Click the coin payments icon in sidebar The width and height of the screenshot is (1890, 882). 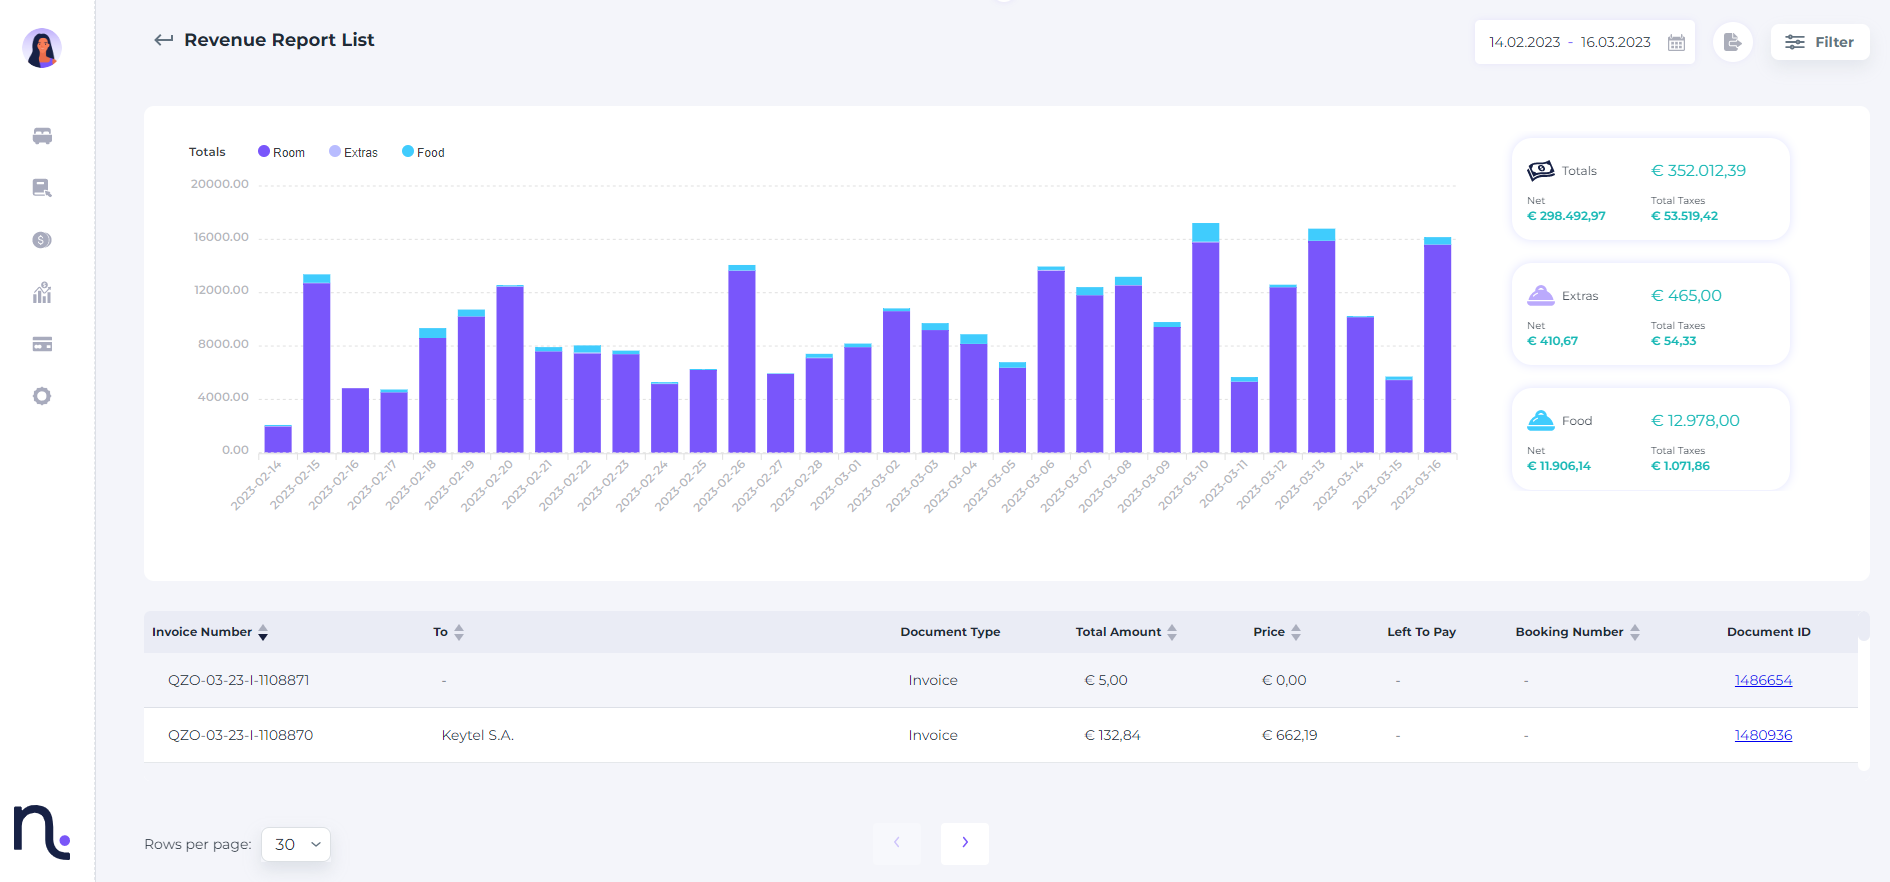tap(42, 240)
